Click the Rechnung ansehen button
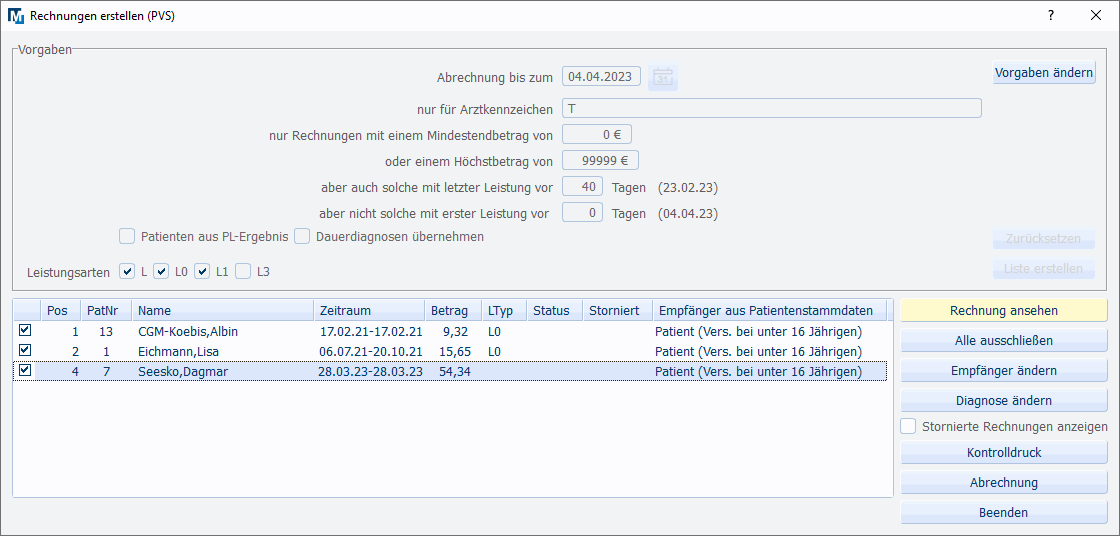The width and height of the screenshot is (1120, 536). [x=1004, y=311]
